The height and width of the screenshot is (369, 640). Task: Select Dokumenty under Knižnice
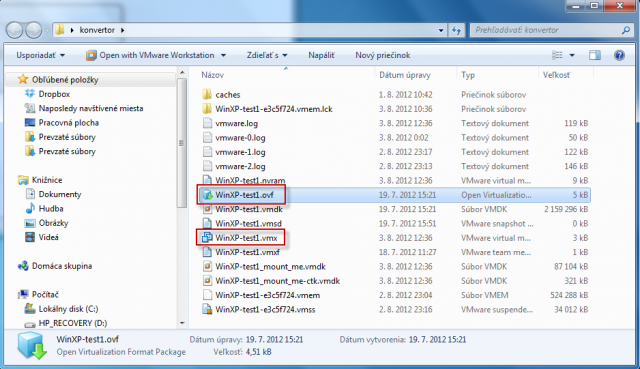60,194
